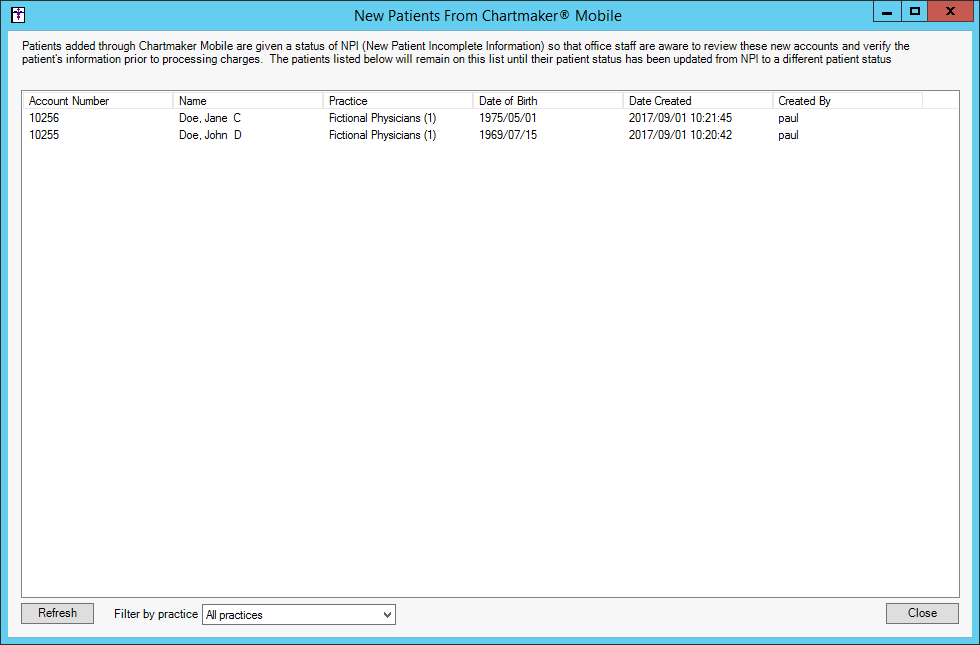Open the Filter by practice dropdown
The height and width of the screenshot is (645, 980).
click(x=299, y=614)
